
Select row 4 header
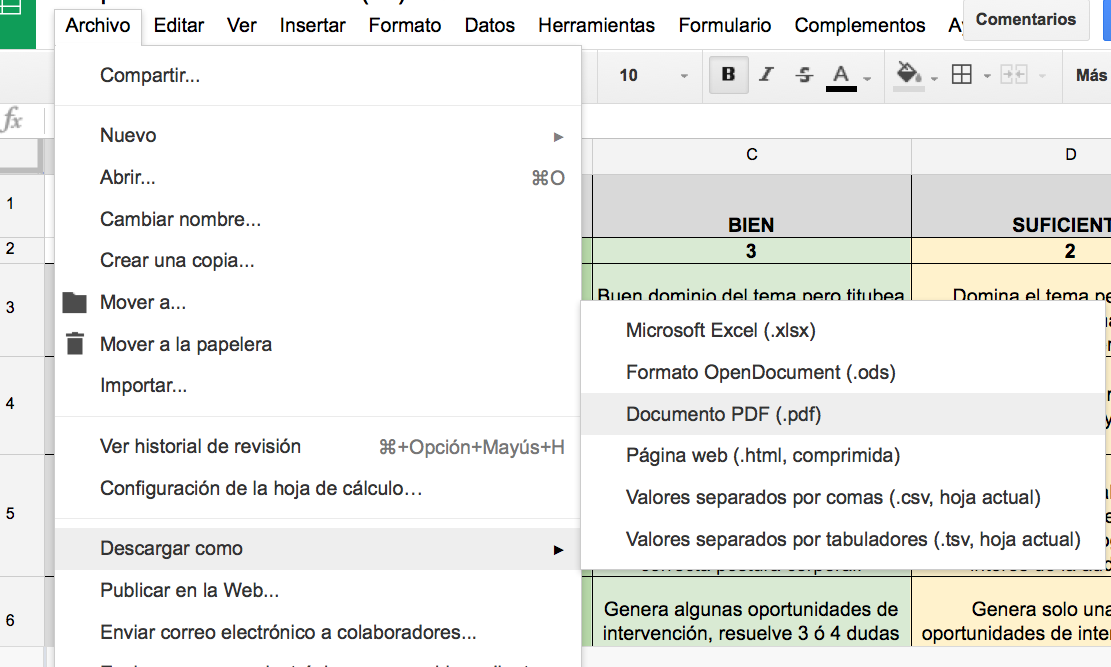pos(22,405)
